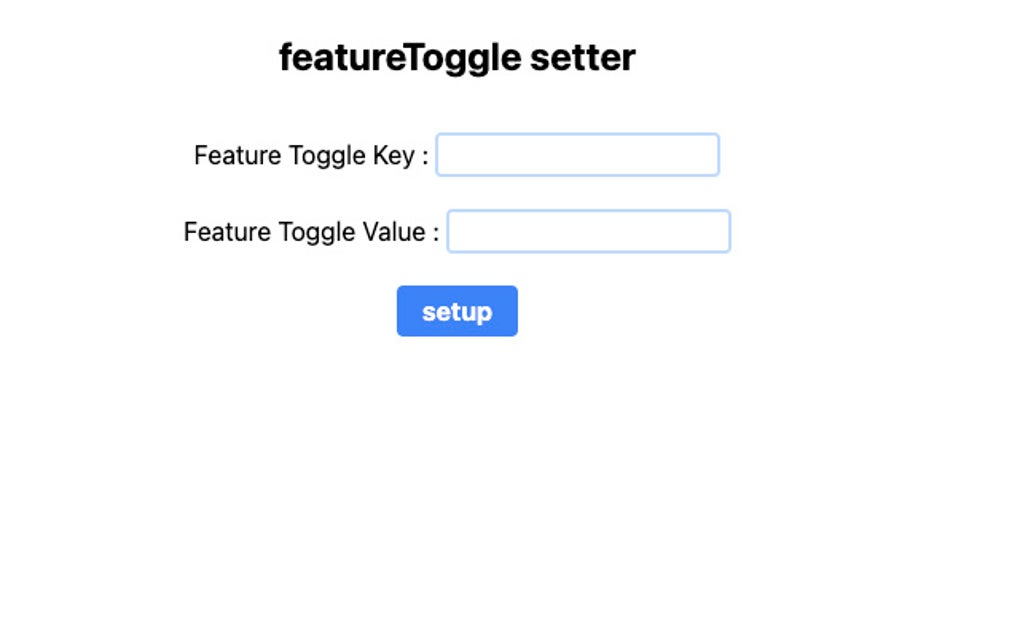Image resolution: width=1020 pixels, height=638 pixels.
Task: Click the Feature Toggle Key label text
Action: coord(310,155)
